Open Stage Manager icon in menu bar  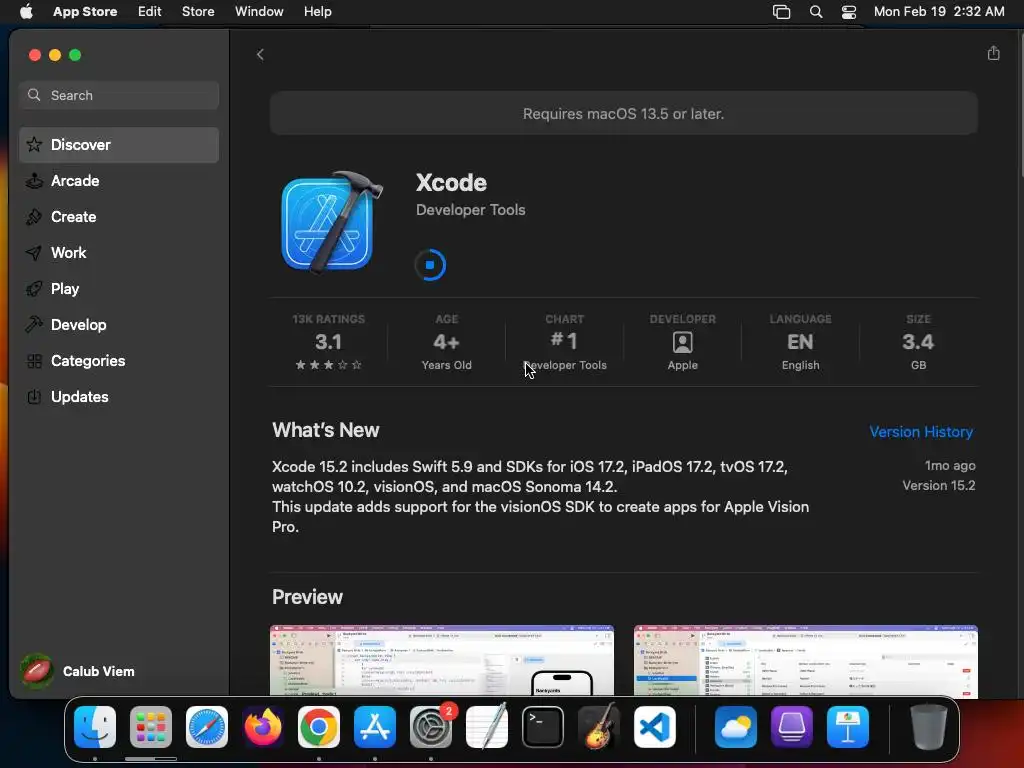pos(781,12)
